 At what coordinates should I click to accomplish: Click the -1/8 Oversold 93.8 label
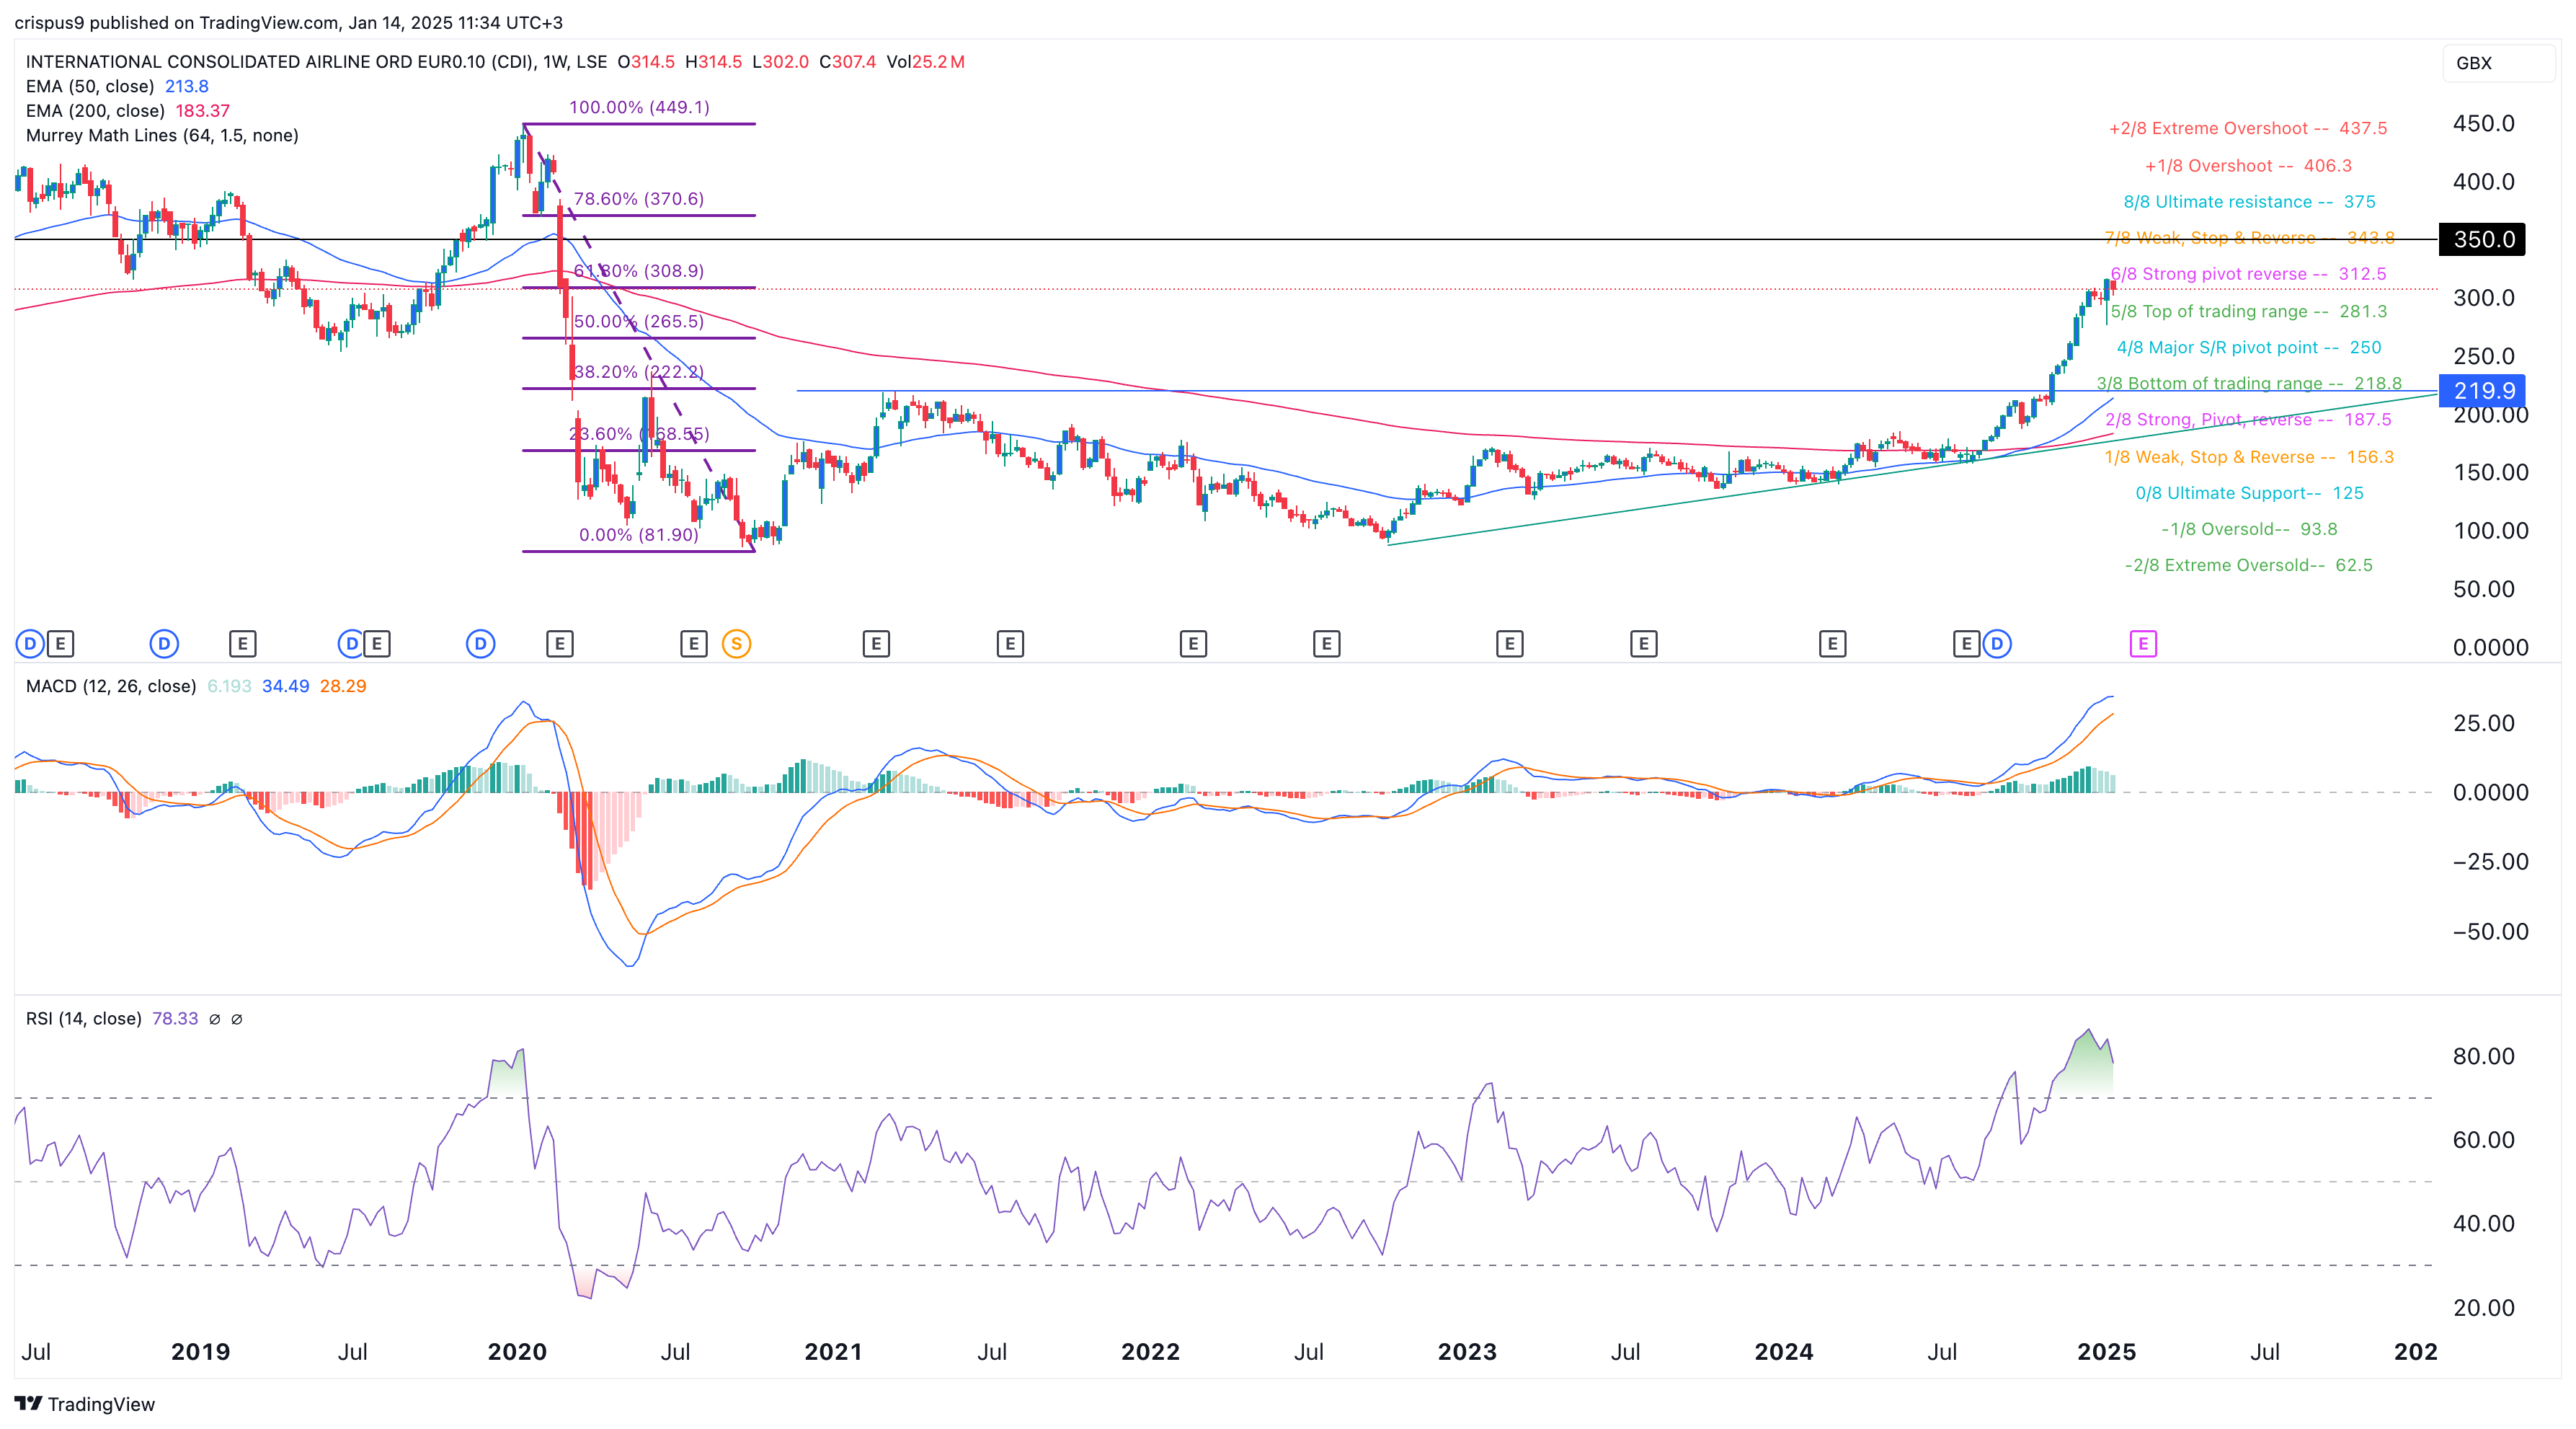(2249, 529)
